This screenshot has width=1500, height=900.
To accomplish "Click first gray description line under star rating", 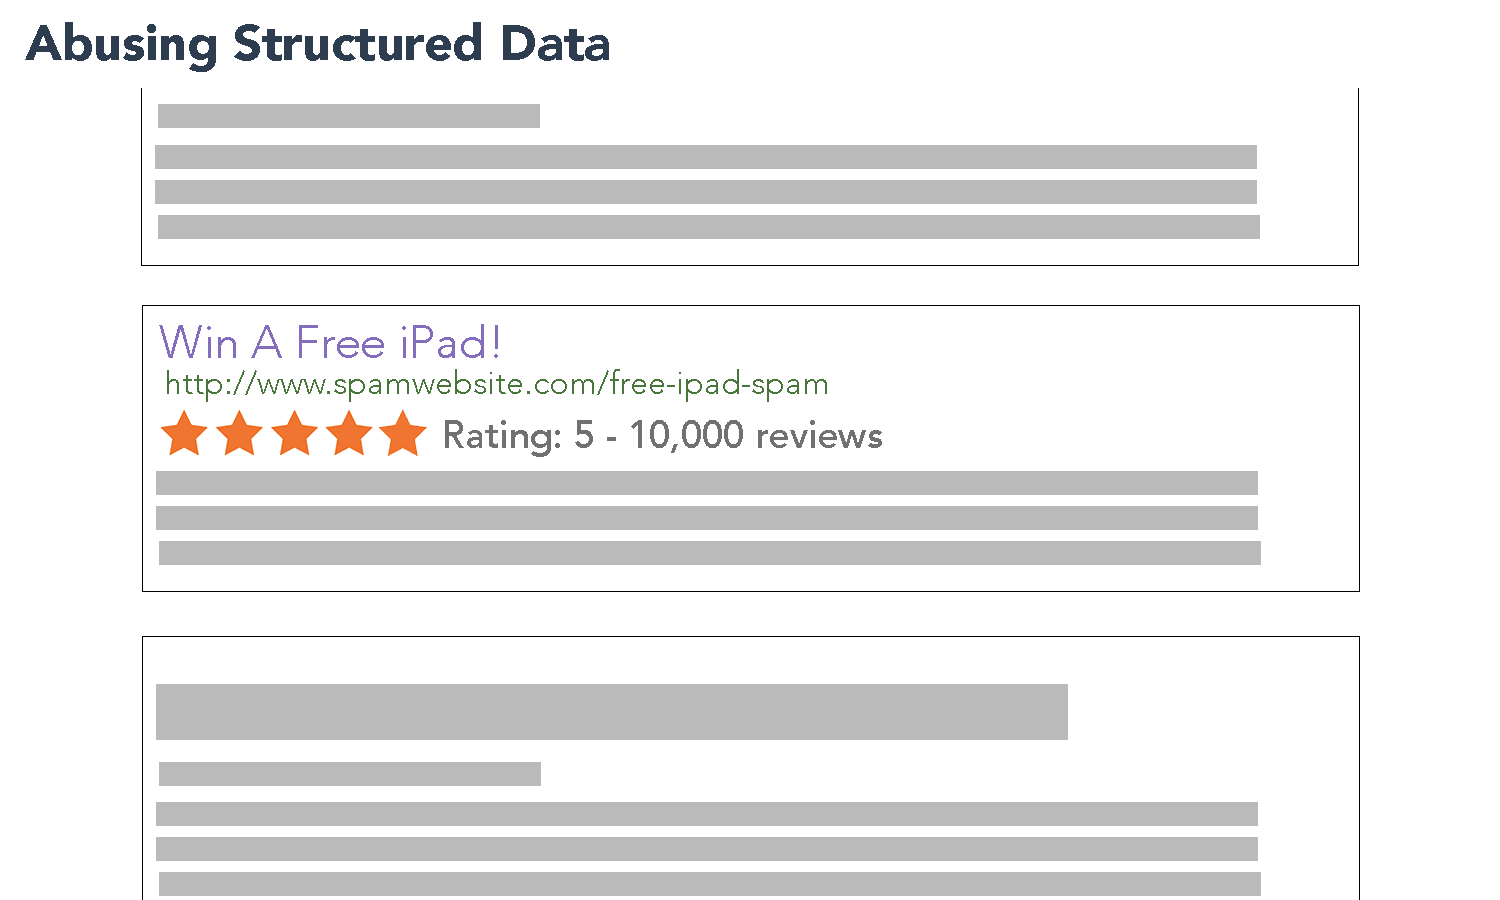I will pyautogui.click(x=707, y=483).
